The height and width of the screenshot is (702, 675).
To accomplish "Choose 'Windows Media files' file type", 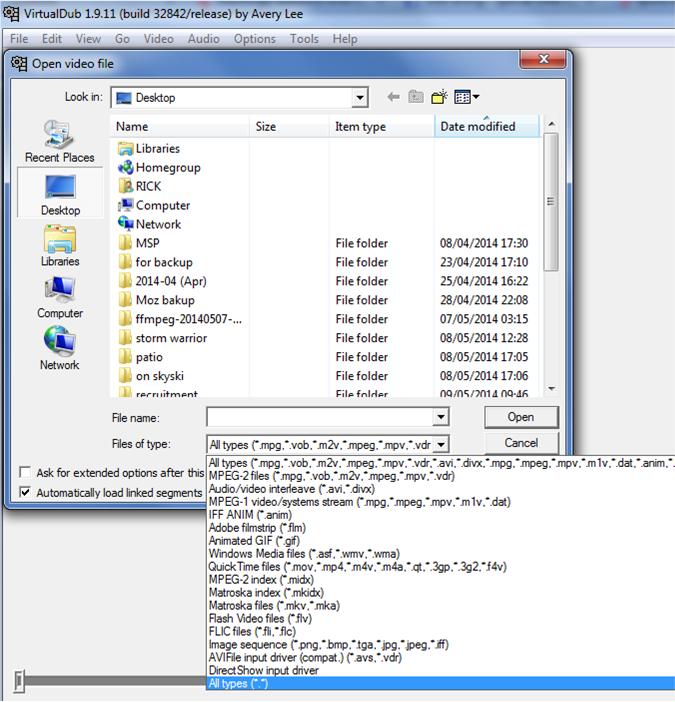I will [304, 554].
